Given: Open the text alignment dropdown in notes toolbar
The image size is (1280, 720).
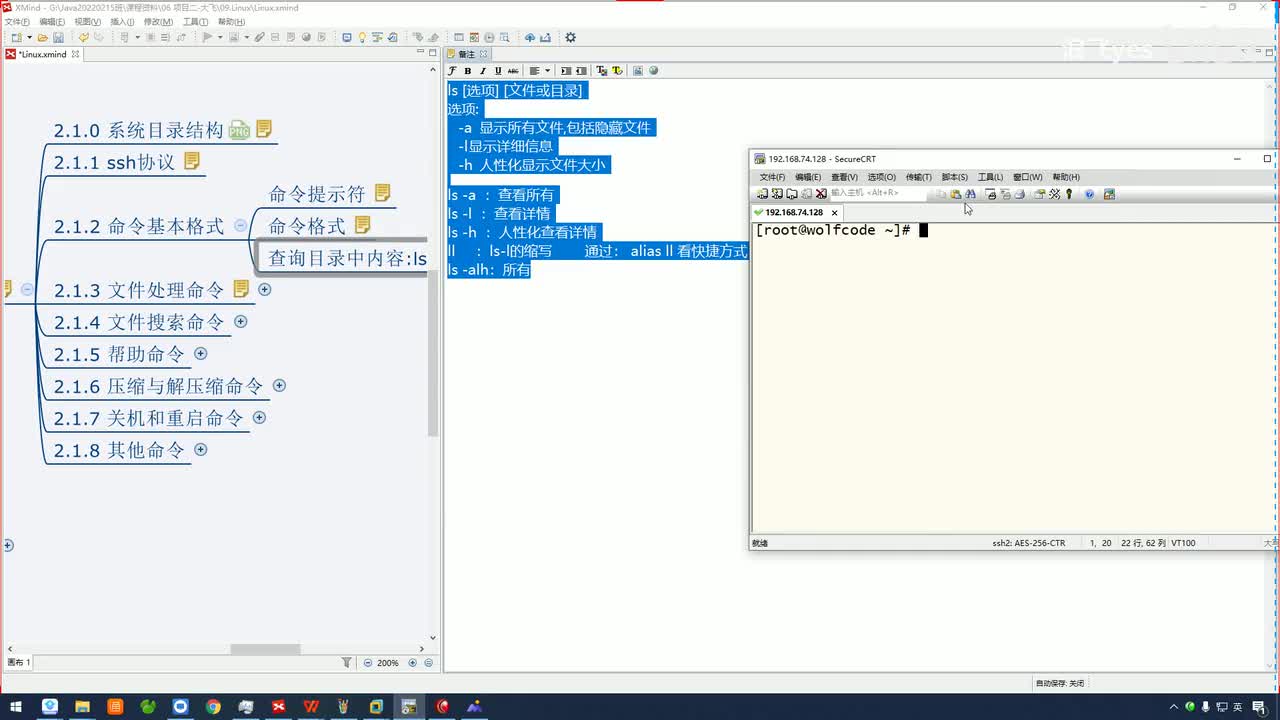Looking at the screenshot, I should [x=547, y=71].
